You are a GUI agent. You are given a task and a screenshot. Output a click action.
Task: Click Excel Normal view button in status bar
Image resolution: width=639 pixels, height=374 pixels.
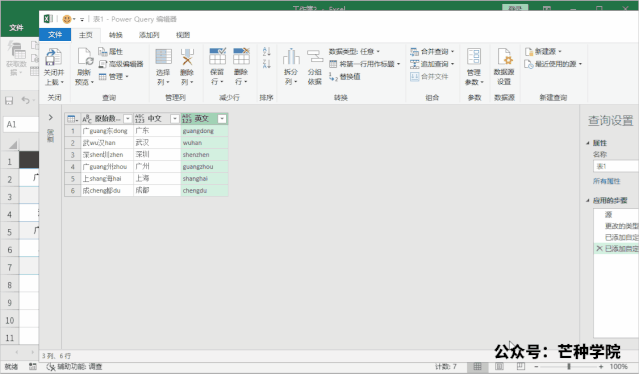click(477, 367)
